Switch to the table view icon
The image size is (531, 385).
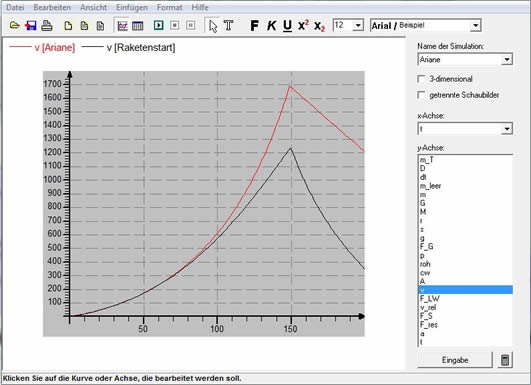tap(137, 26)
